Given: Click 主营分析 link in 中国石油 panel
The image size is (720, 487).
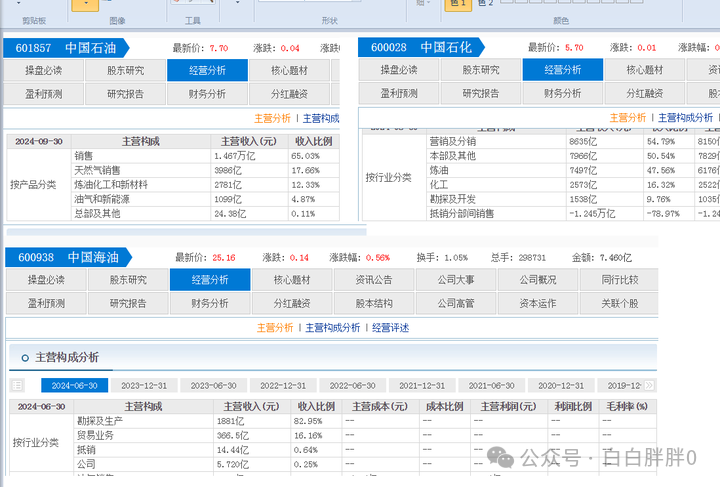Looking at the screenshot, I should [272, 118].
